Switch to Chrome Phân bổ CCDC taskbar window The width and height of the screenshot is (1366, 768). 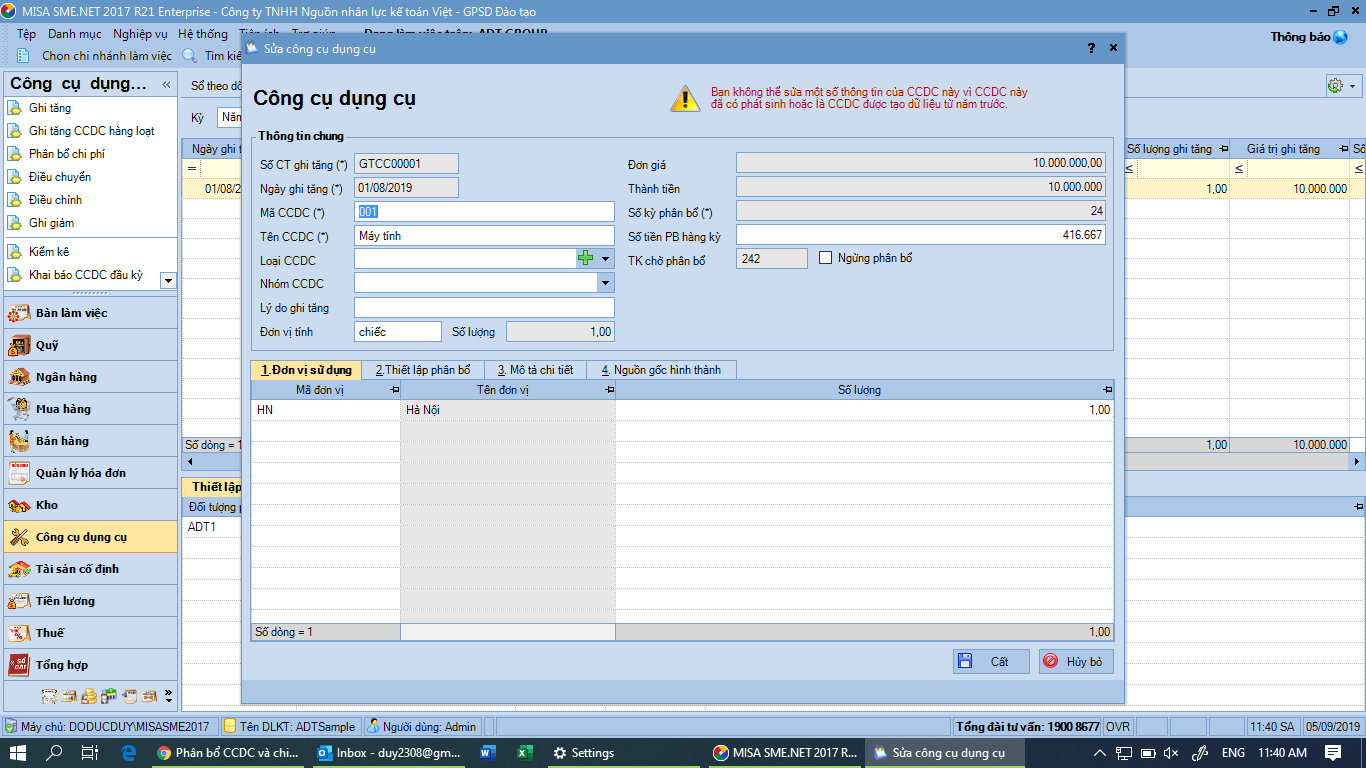click(x=229, y=753)
